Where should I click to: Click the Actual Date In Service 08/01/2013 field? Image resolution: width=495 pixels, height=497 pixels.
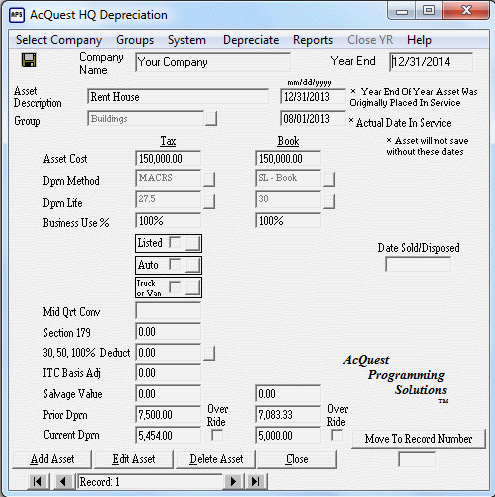(313, 118)
